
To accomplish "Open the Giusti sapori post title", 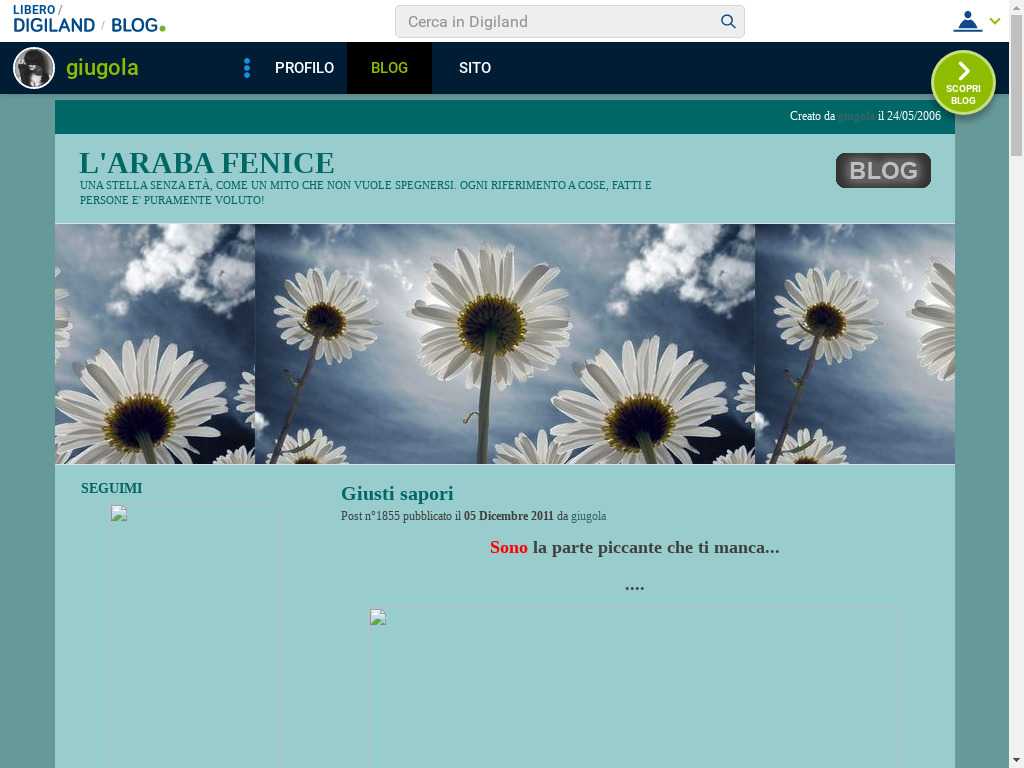I will [x=397, y=493].
